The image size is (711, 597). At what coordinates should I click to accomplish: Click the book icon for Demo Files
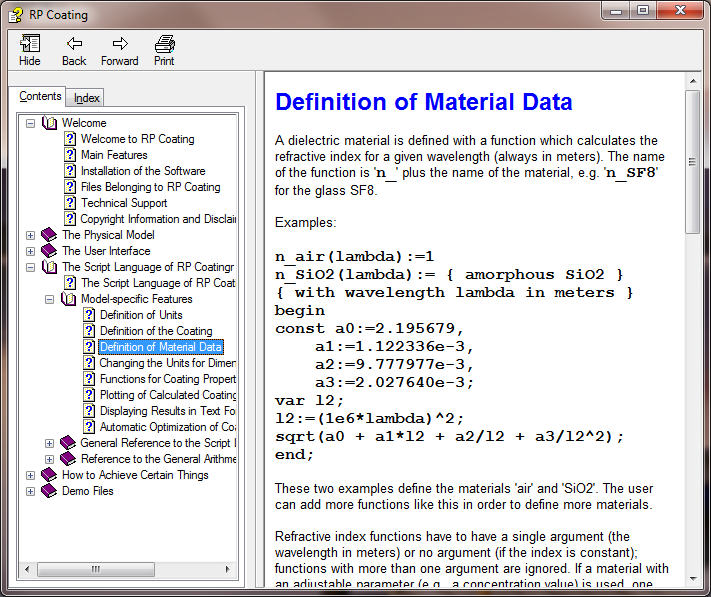(49, 491)
